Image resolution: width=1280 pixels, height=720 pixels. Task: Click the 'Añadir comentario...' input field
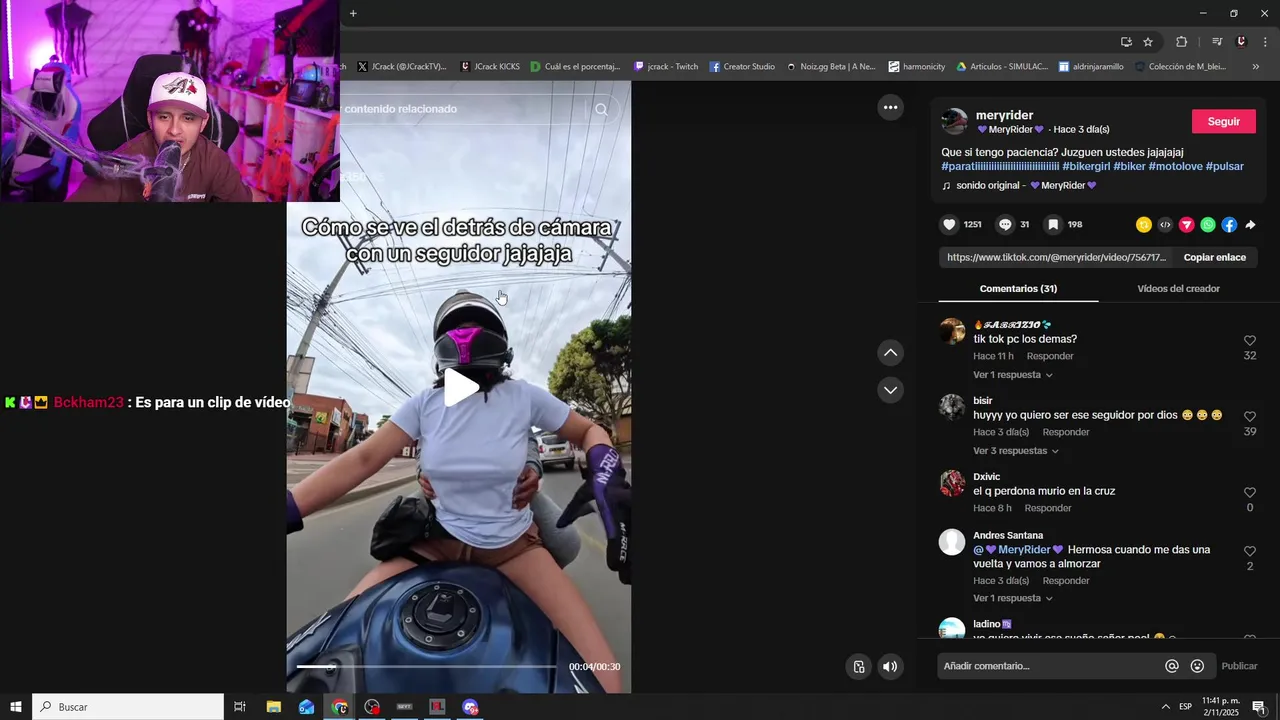point(1050,666)
